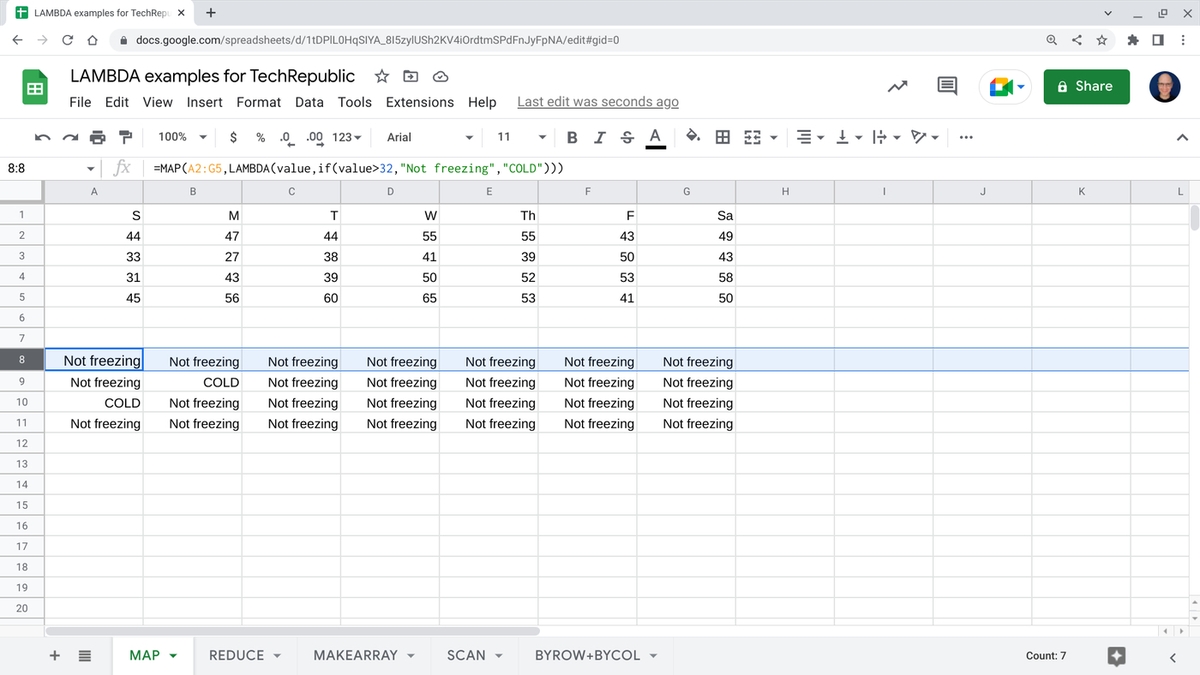This screenshot has width=1200, height=675.
Task: Apply currency format with the dollar icon
Action: tap(232, 137)
